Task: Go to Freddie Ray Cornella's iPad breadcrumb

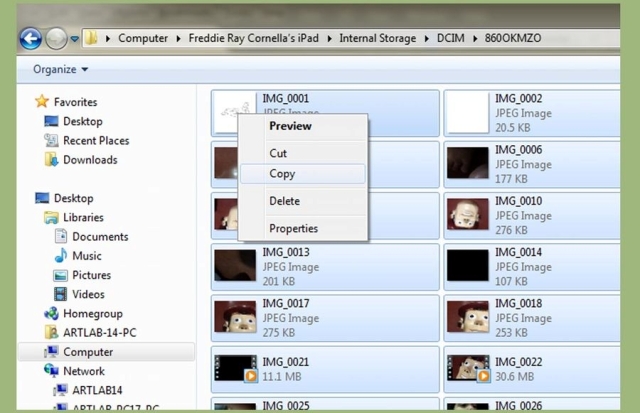Action: pyautogui.click(x=253, y=38)
